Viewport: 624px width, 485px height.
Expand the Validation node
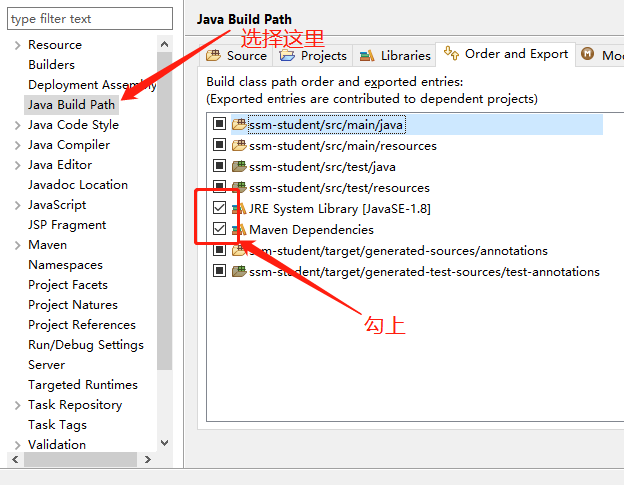[x=17, y=445]
